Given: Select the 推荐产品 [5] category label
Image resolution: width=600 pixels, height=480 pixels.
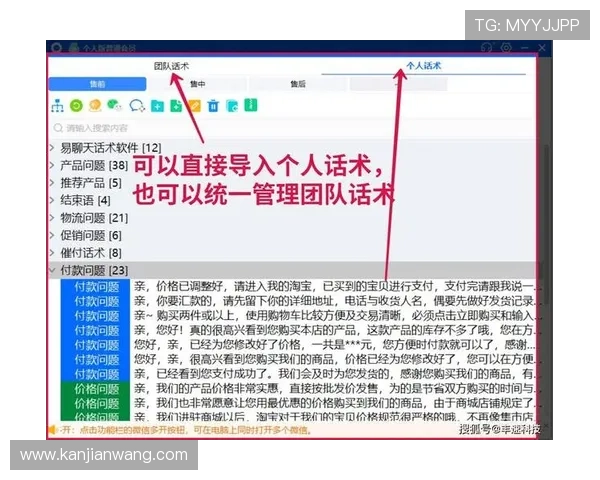Looking at the screenshot, I should pyautogui.click(x=91, y=183).
